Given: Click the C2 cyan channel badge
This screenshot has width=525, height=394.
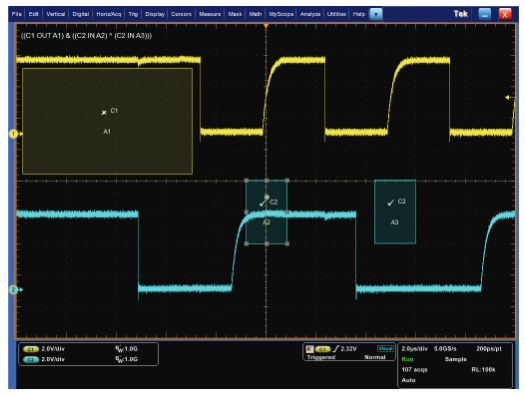Looking at the screenshot, I should tap(30, 360).
